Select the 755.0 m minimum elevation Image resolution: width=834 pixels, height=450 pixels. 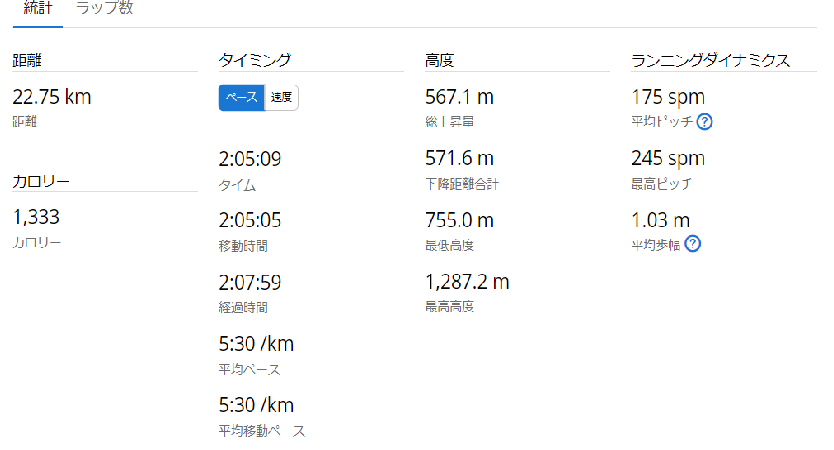pos(459,220)
